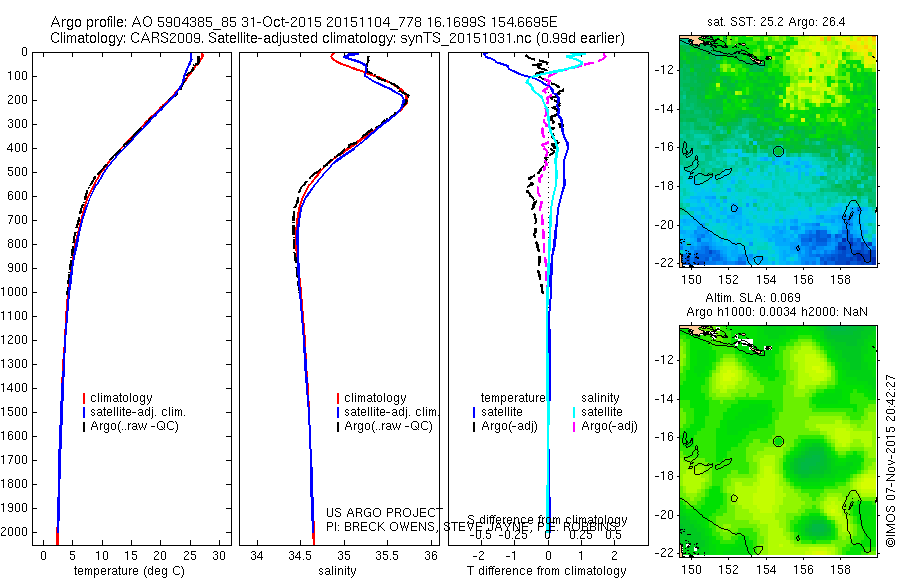Click the float position circle on SST map
This screenshot has height=580, width=900.
click(x=778, y=152)
